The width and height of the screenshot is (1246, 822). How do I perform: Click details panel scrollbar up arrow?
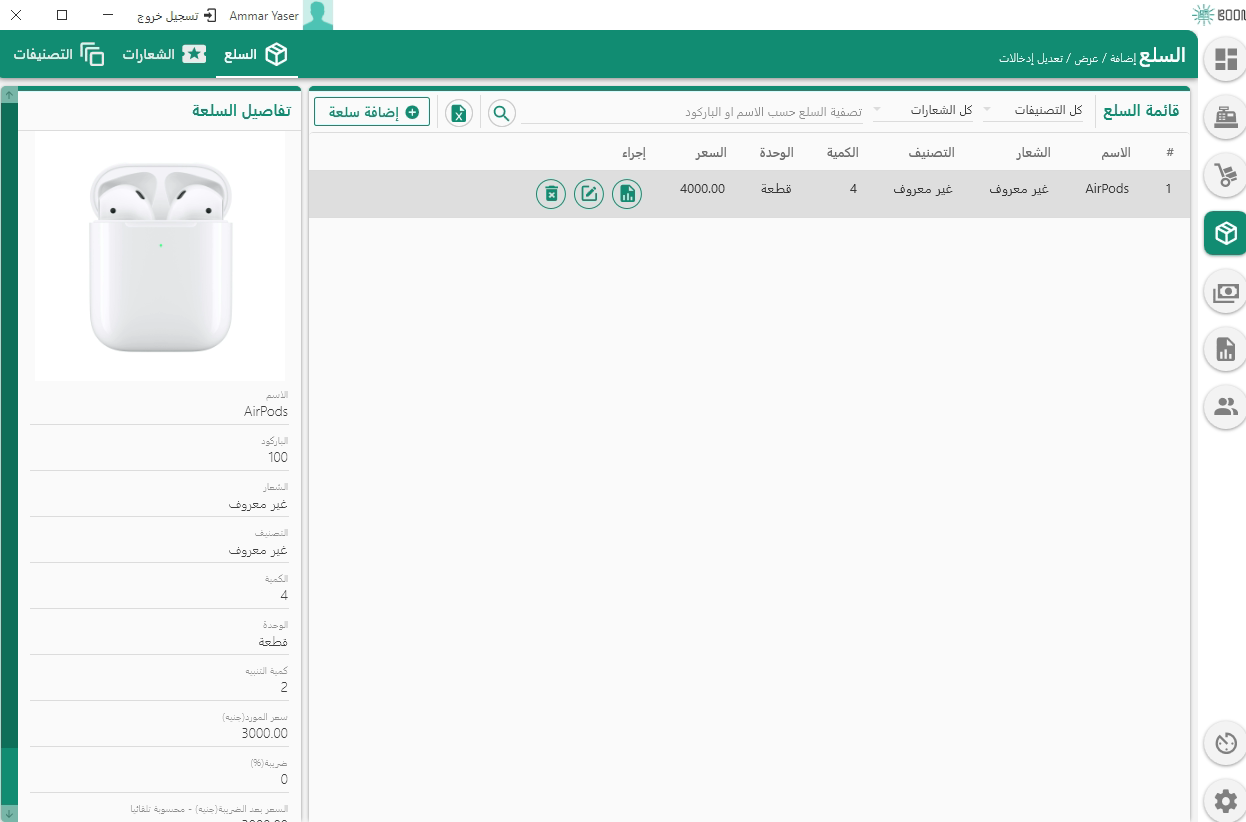[x=9, y=95]
